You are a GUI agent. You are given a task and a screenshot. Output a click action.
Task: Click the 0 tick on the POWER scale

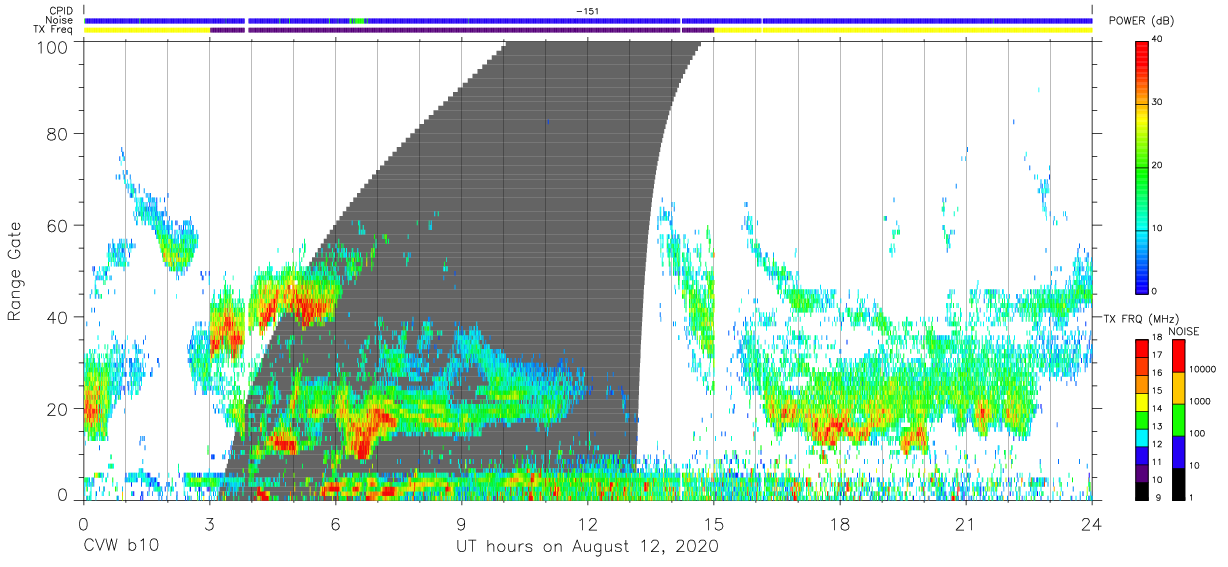[1154, 291]
